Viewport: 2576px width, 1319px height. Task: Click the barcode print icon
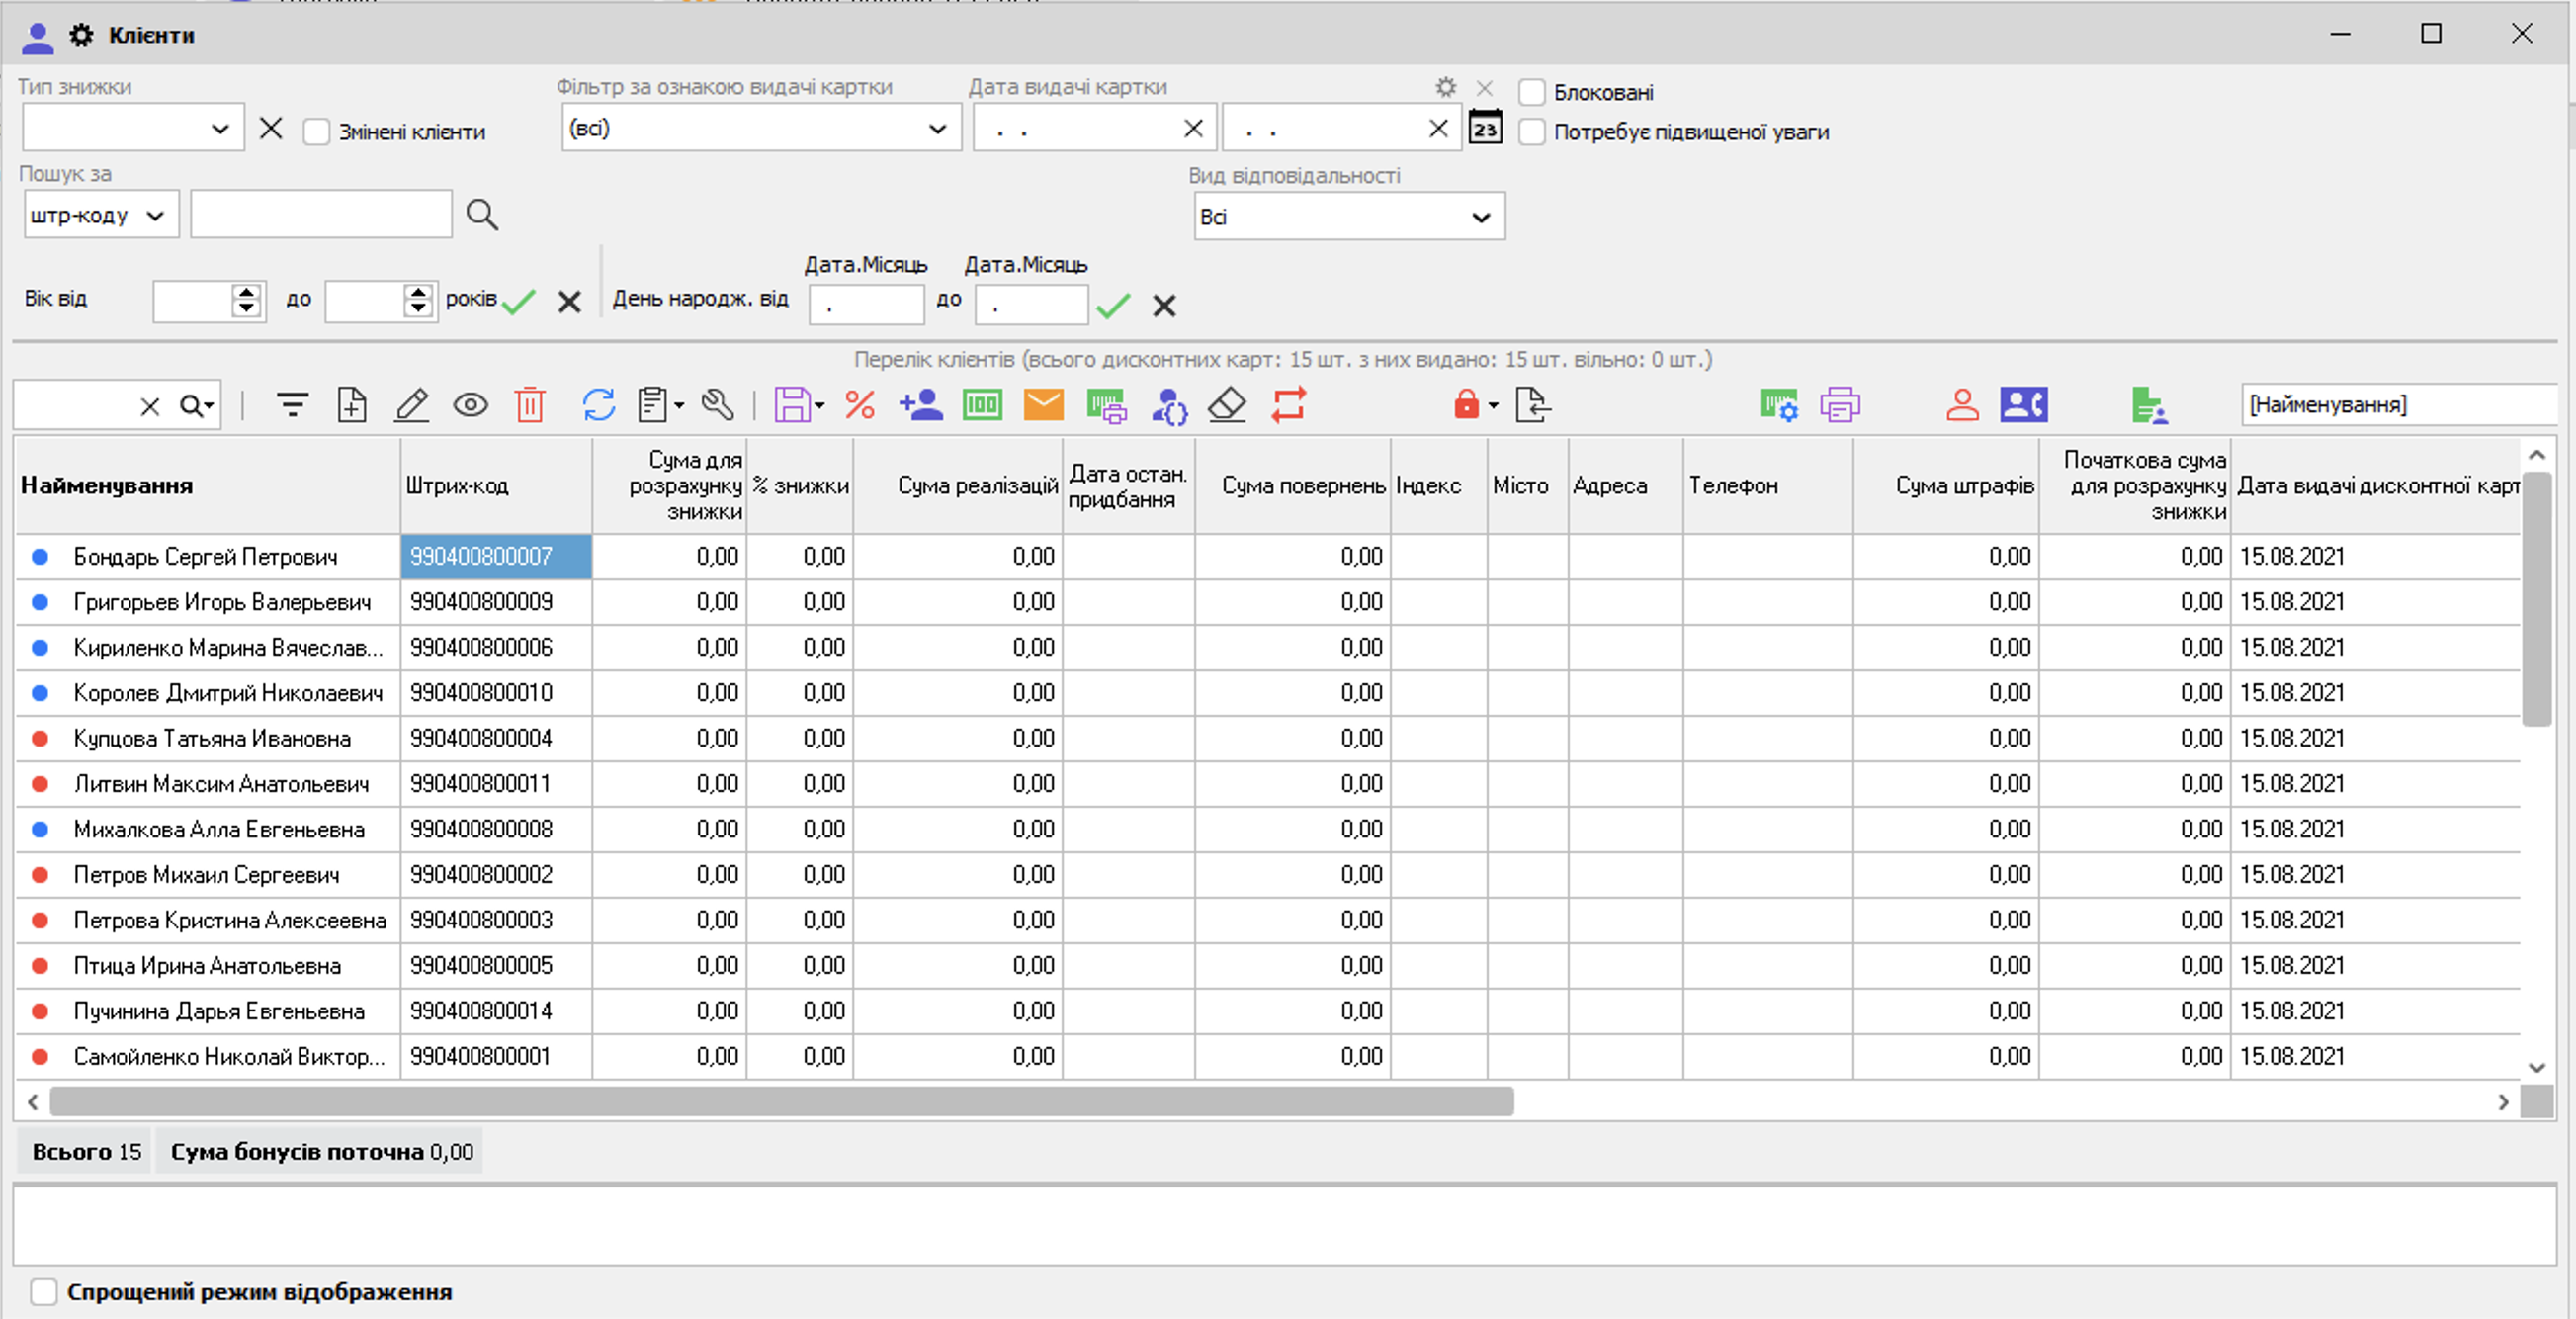tap(1106, 406)
